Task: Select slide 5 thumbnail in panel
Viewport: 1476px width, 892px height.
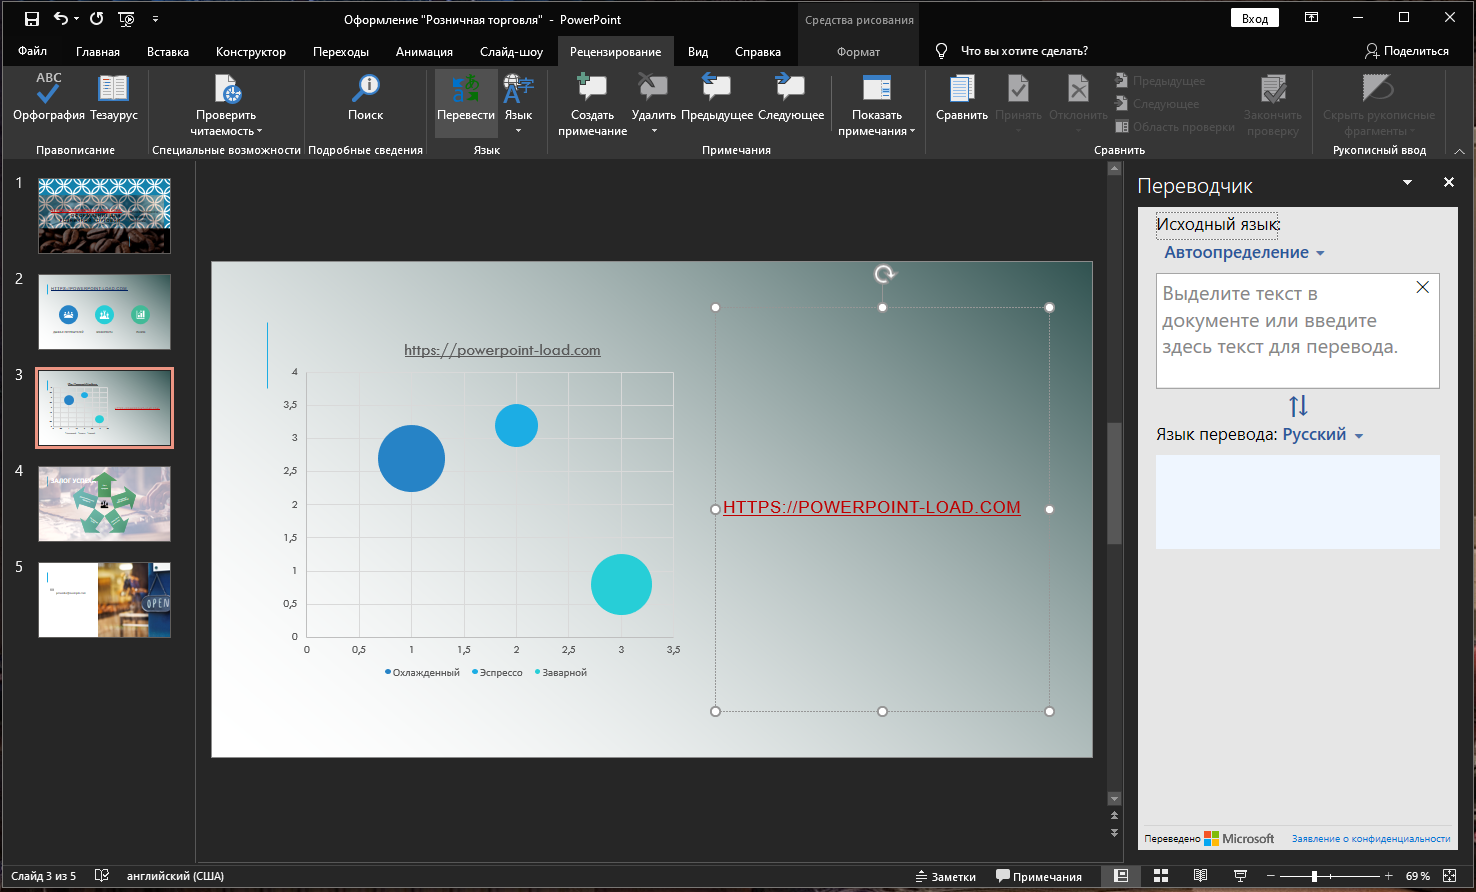Action: [x=104, y=600]
